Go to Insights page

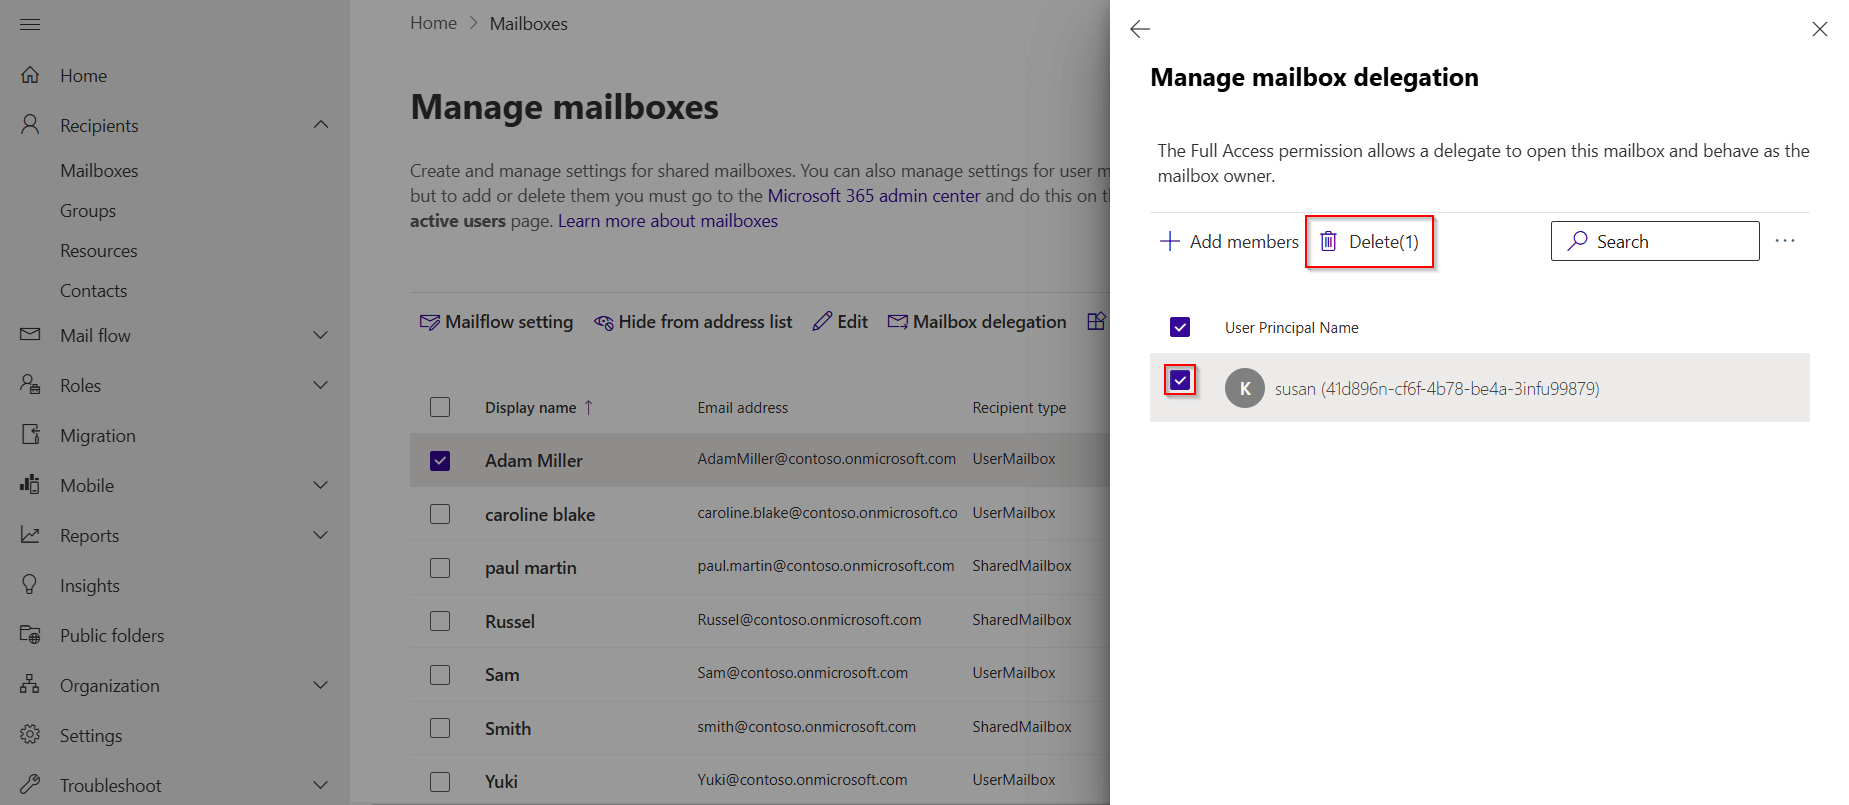click(90, 586)
